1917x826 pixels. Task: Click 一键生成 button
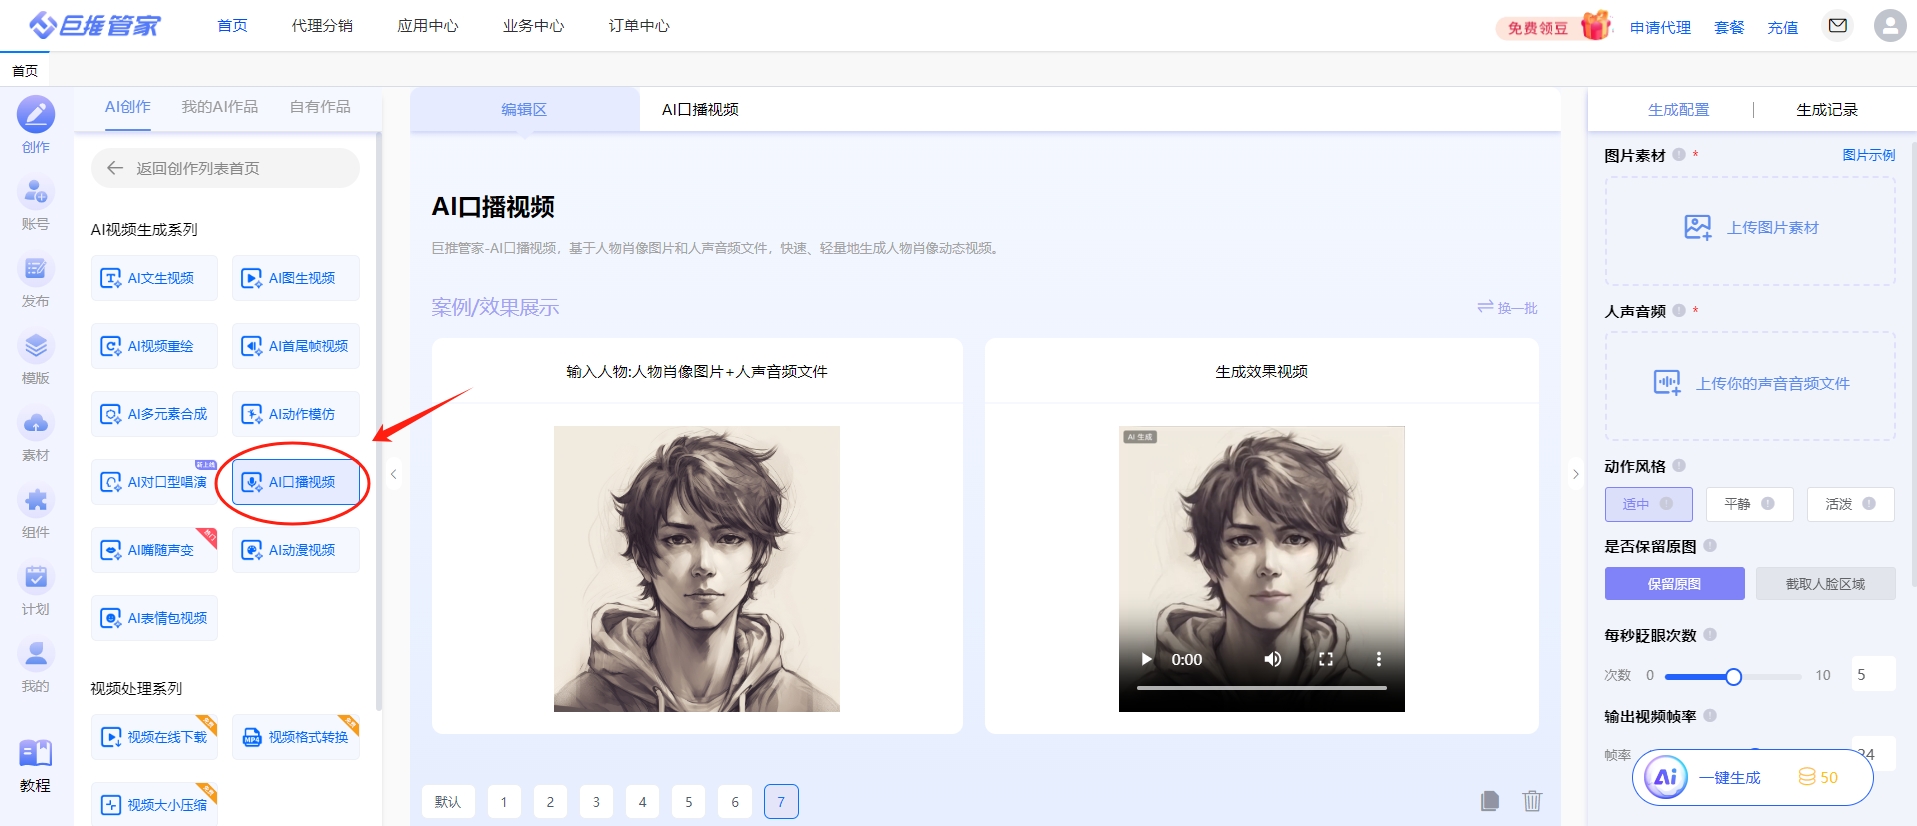point(1752,777)
